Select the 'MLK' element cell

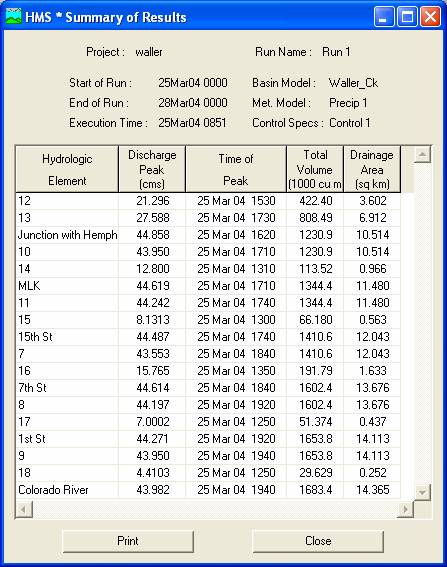67,286
